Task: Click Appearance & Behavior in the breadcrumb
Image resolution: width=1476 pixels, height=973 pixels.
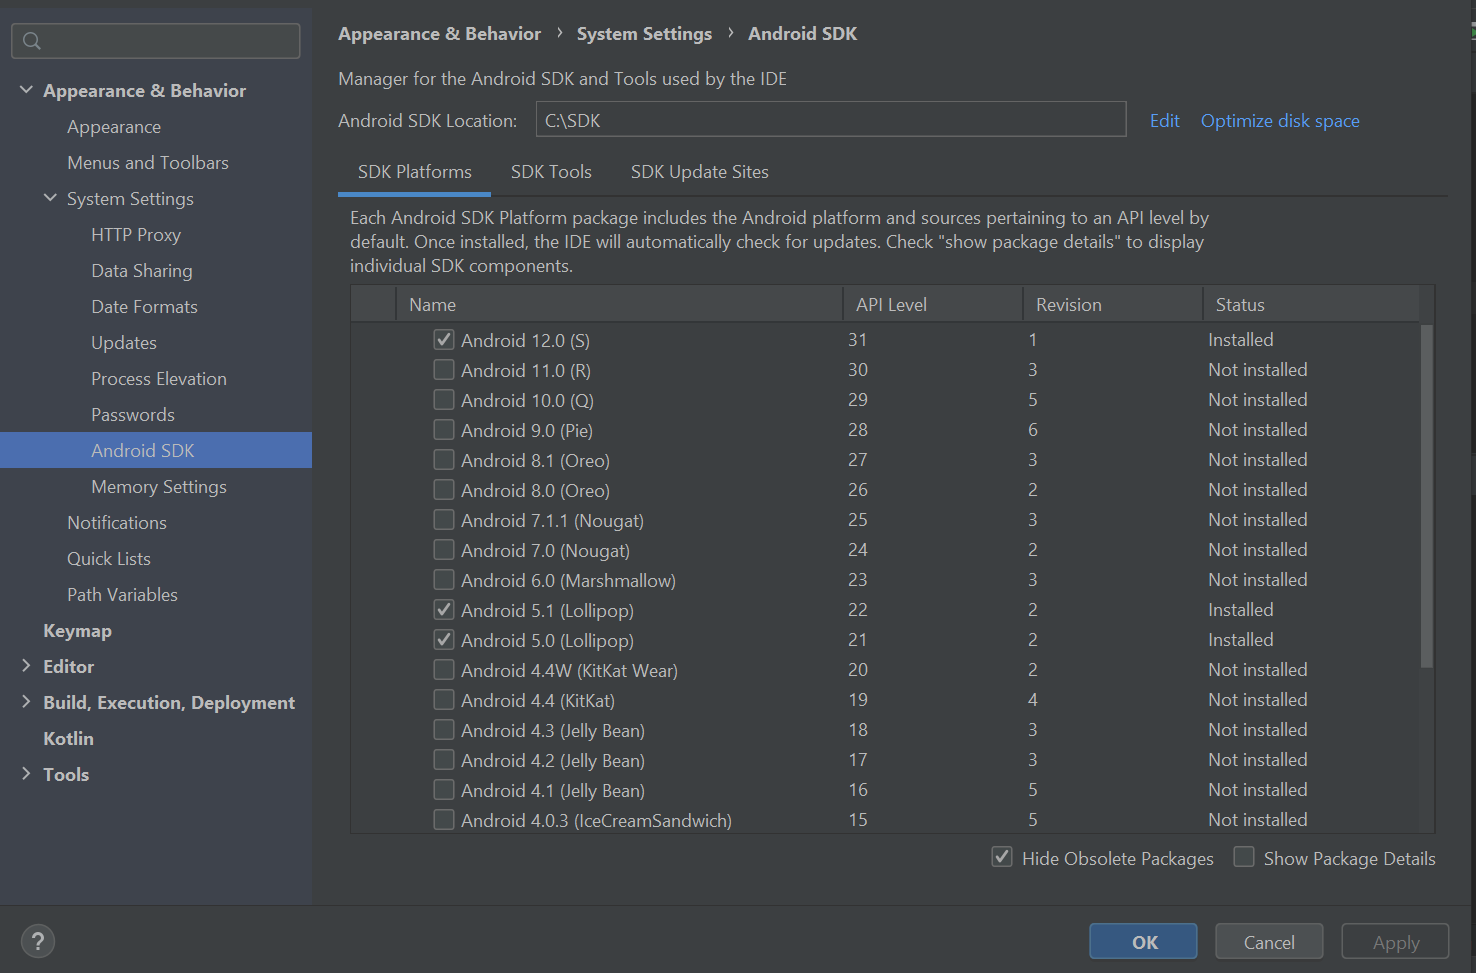Action: [439, 34]
